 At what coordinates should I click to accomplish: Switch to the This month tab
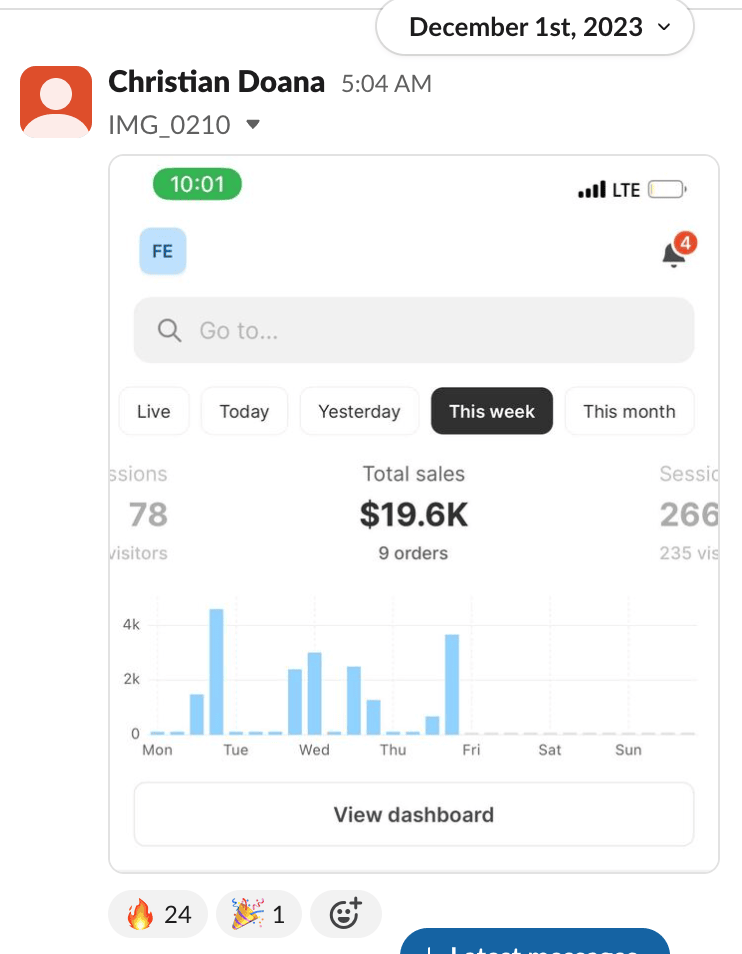(x=629, y=411)
